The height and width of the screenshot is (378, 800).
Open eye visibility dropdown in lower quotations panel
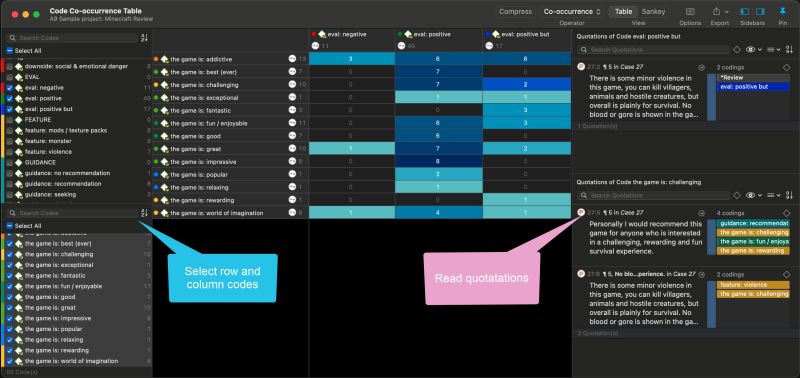pyautogui.click(x=754, y=195)
